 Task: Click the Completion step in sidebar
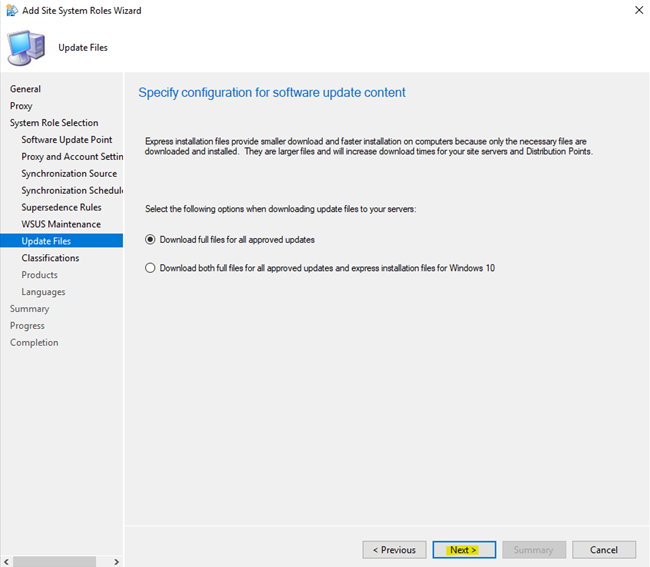click(34, 343)
